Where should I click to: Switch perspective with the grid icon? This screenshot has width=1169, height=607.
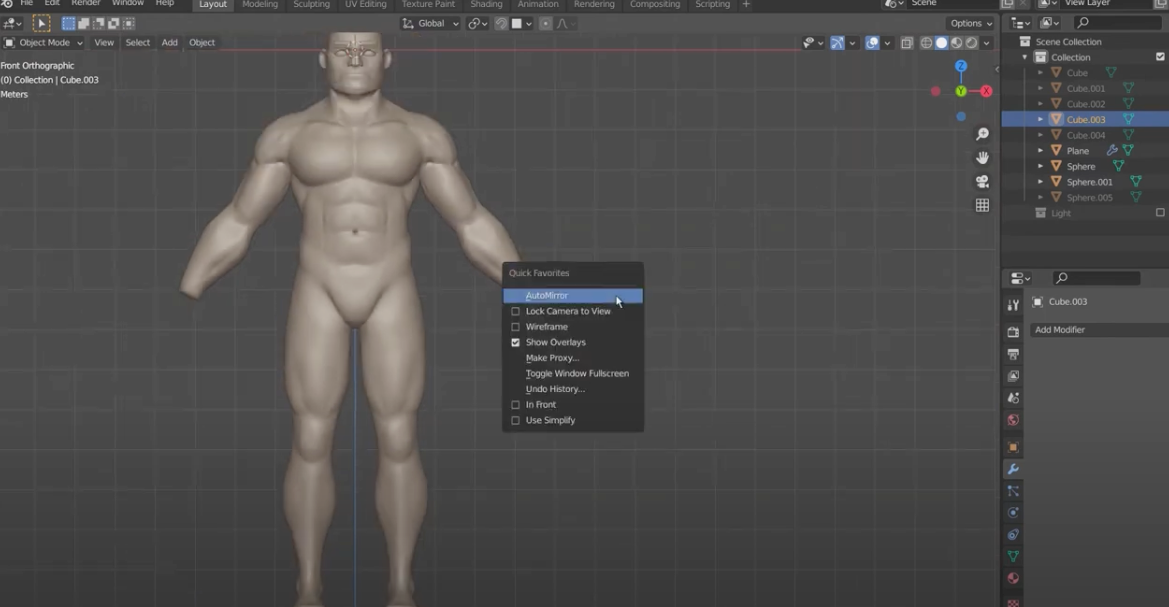coord(983,205)
